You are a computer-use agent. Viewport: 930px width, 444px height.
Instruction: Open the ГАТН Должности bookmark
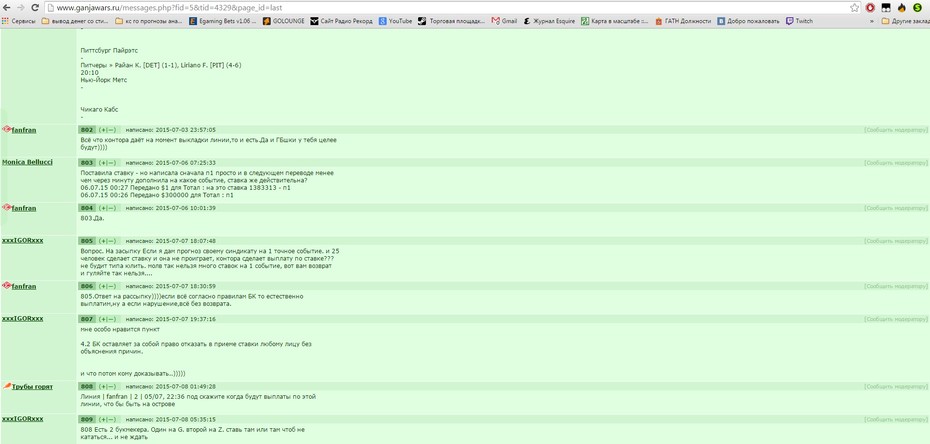tap(683, 21)
